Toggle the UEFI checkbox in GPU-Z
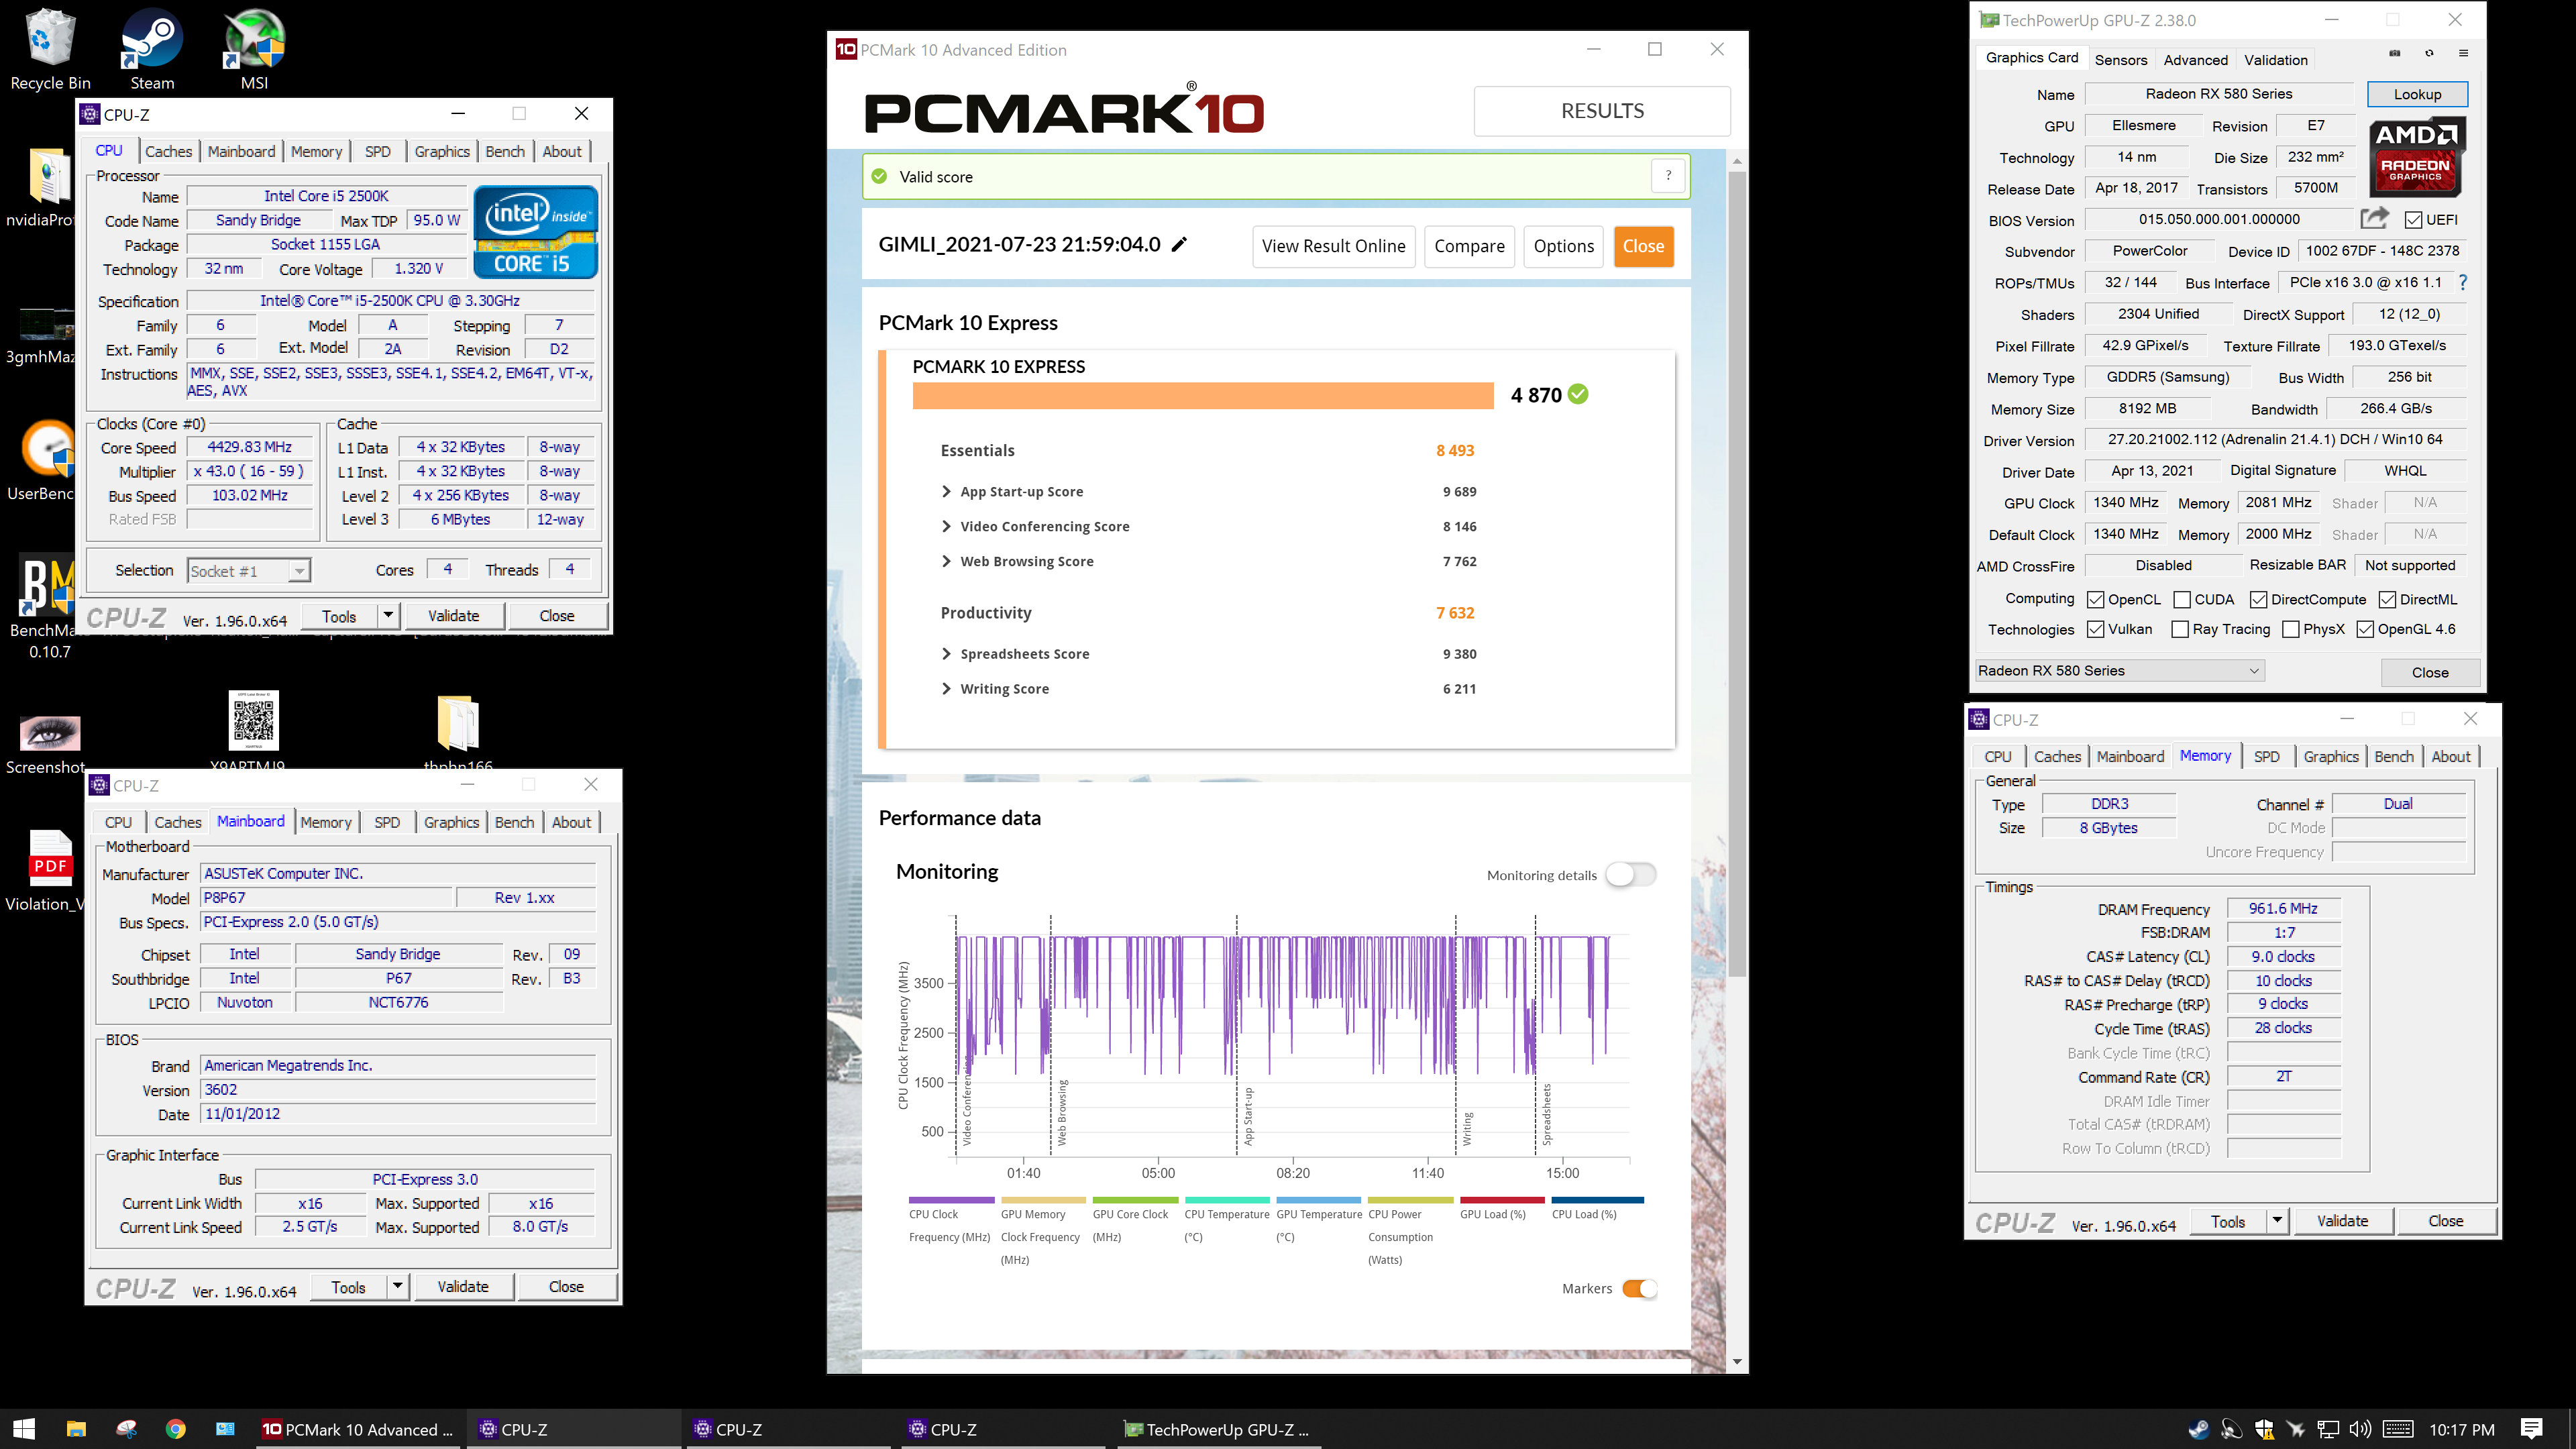This screenshot has width=2576, height=1449. [2413, 220]
